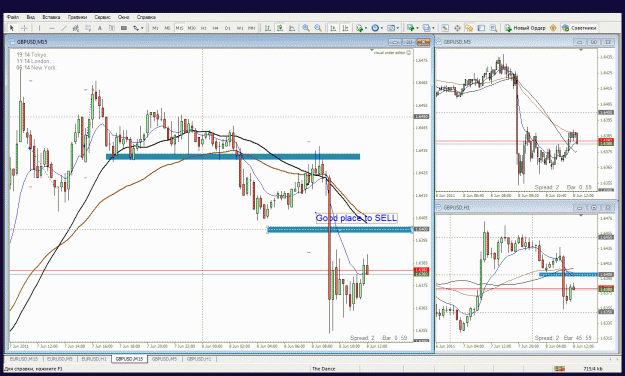Toggle the MN timeframe button
Image resolution: width=625 pixels, height=376 pixels.
click(252, 28)
